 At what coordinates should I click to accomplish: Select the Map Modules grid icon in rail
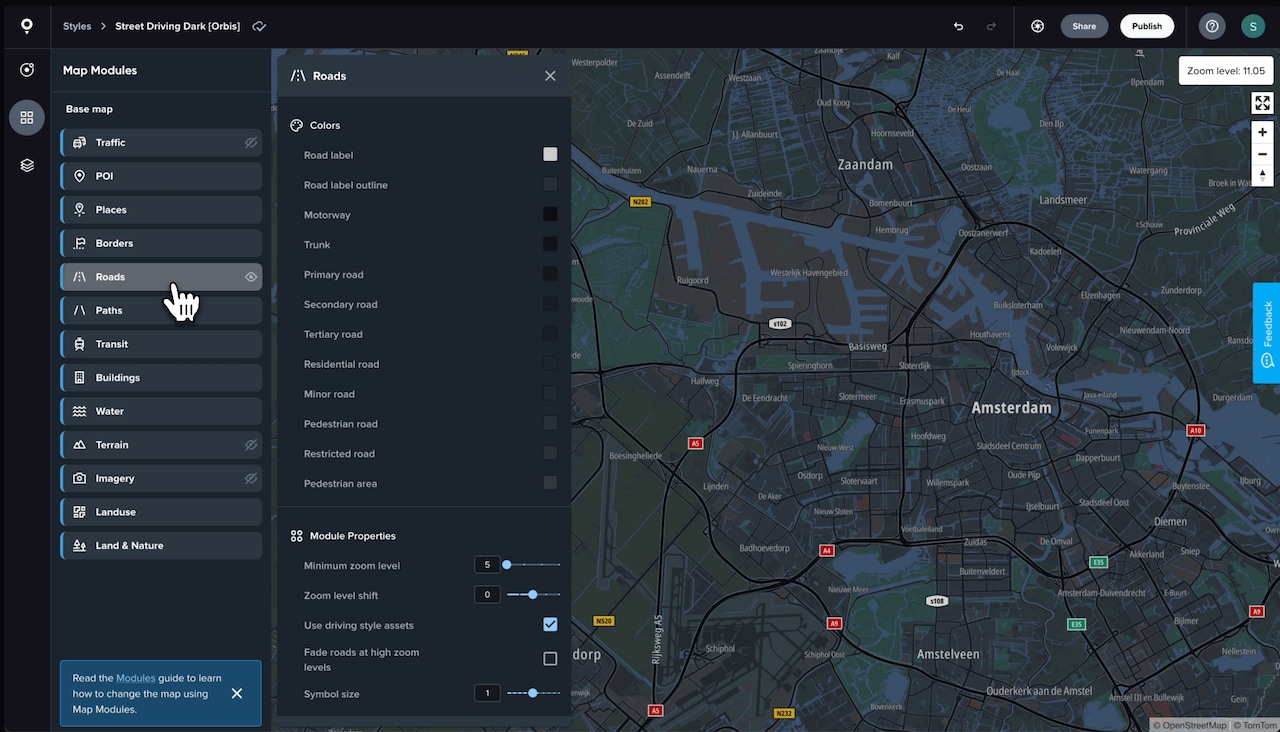coord(27,117)
